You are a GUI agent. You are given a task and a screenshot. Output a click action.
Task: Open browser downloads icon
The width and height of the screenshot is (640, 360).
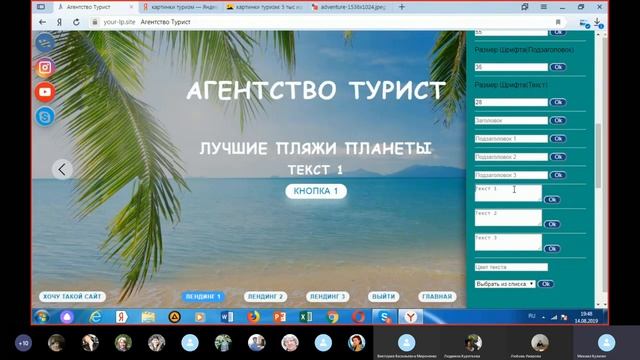point(598,22)
